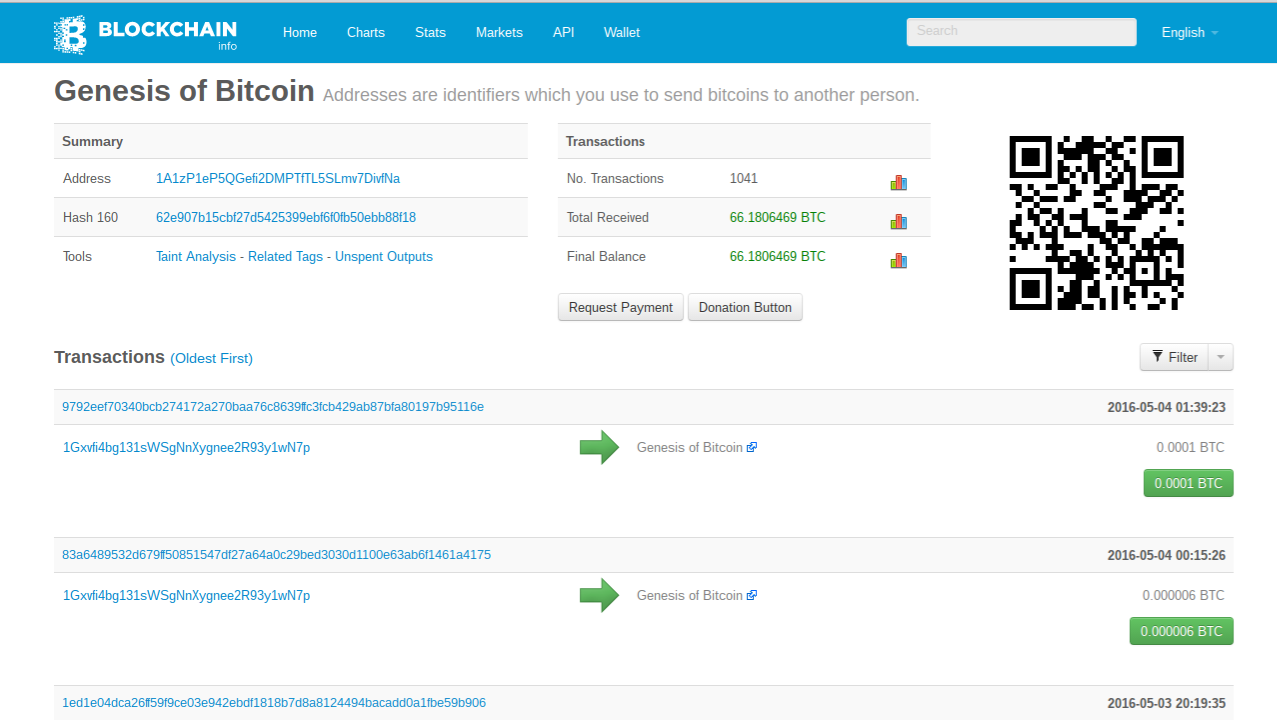1277x720 pixels.
Task: Open Related Tags tool
Action: [285, 256]
